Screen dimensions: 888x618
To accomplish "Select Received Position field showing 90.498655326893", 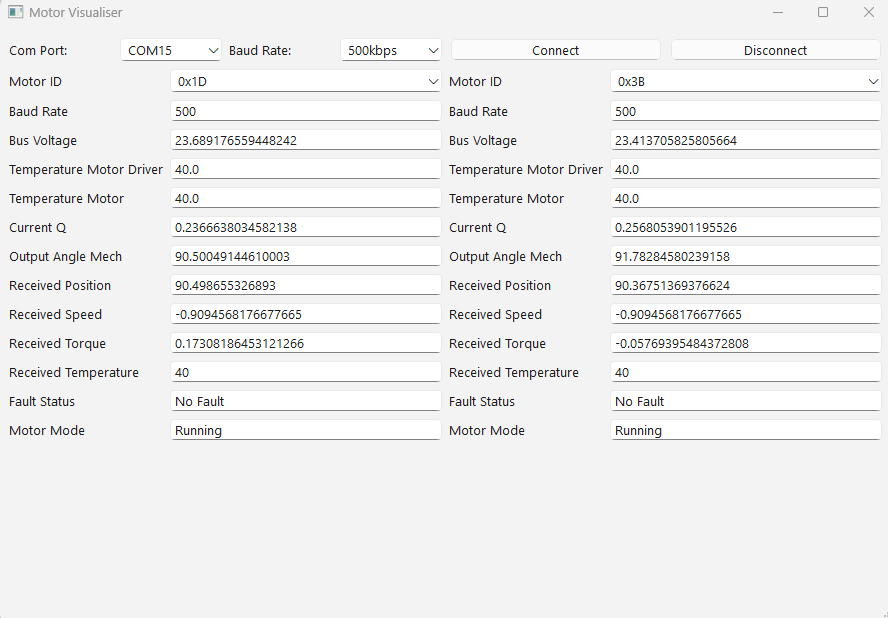I will (306, 285).
